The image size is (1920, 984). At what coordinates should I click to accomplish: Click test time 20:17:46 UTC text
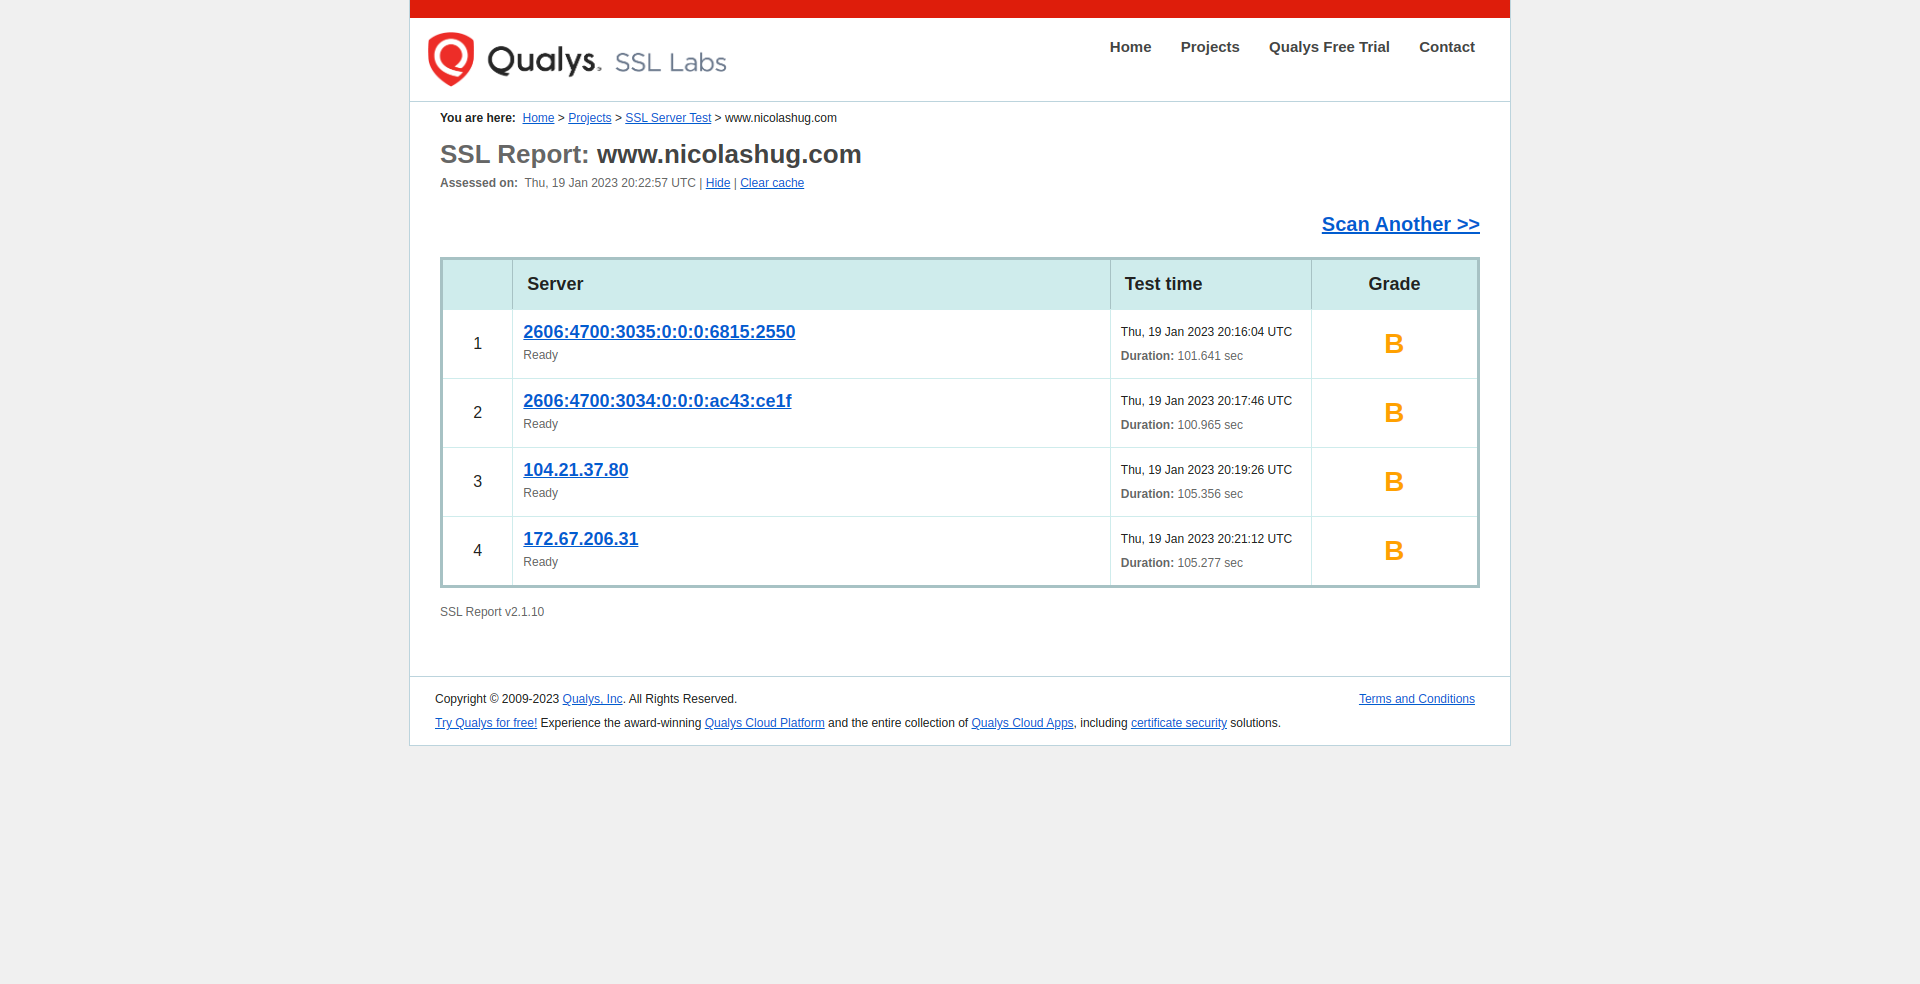pyautogui.click(x=1206, y=401)
